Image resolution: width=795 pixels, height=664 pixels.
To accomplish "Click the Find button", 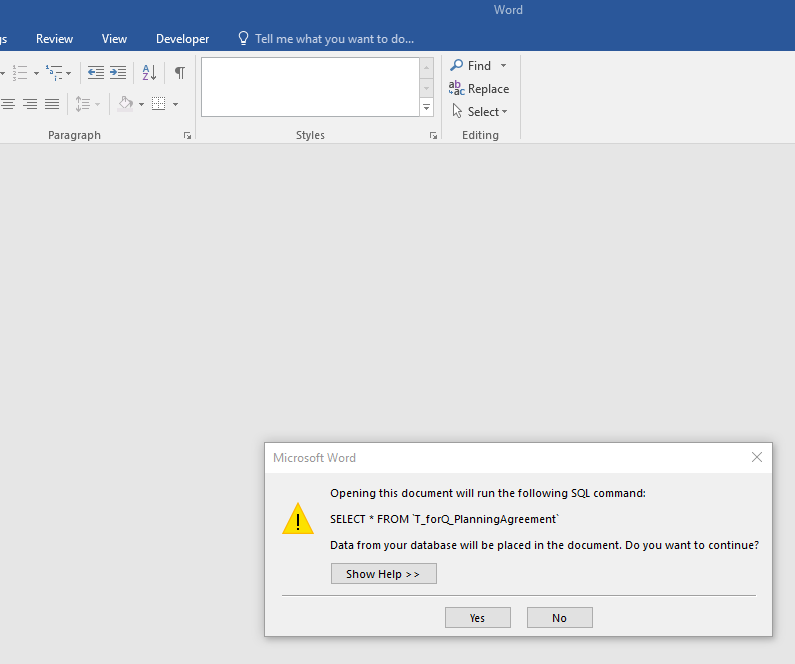I will [x=471, y=65].
